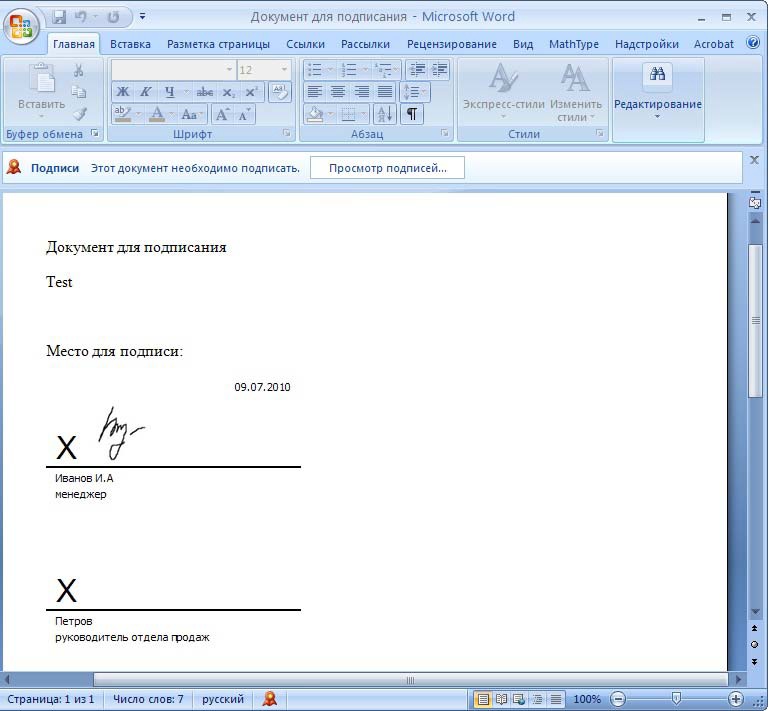Viewport: 773px width, 711px height.
Task: Click Число слов: 7 status entry
Action: click(x=148, y=699)
